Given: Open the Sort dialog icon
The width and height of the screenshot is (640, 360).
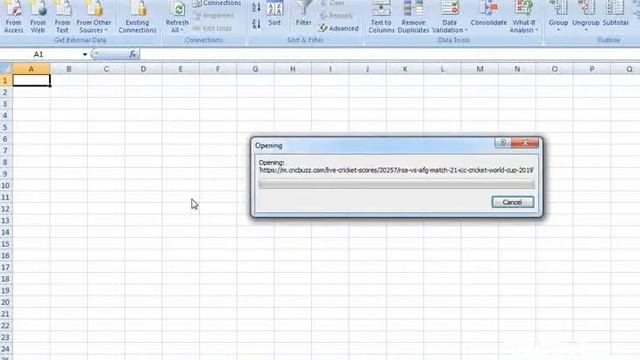Looking at the screenshot, I should (x=275, y=13).
